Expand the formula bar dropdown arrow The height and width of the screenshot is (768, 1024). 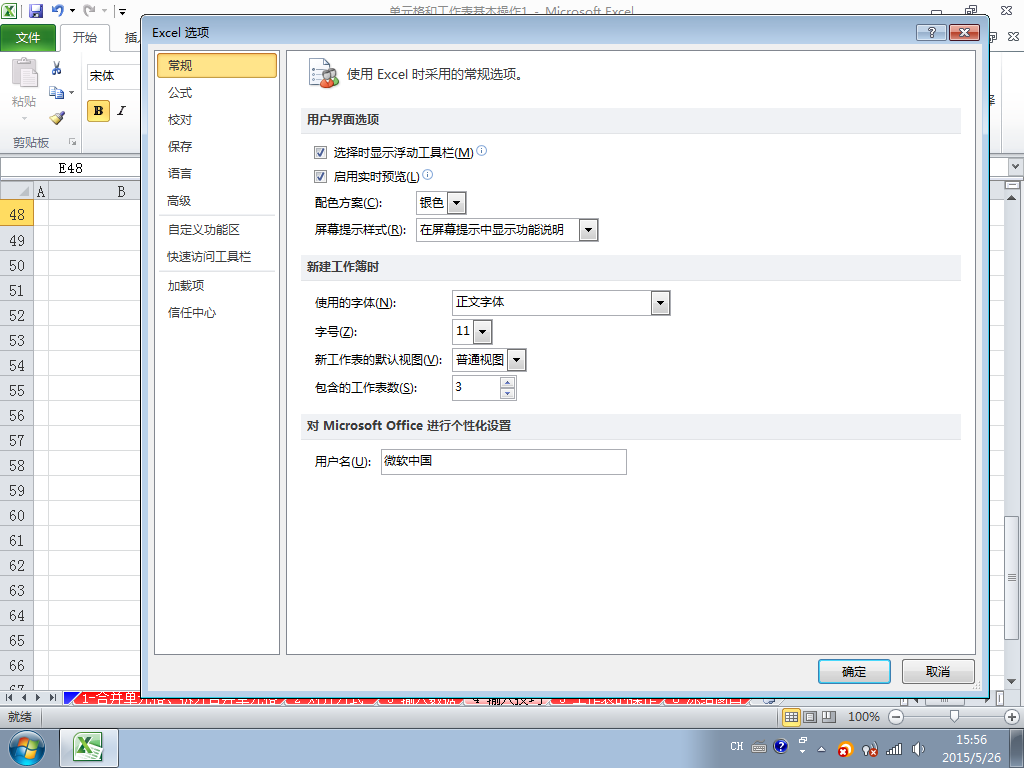click(x=1016, y=167)
